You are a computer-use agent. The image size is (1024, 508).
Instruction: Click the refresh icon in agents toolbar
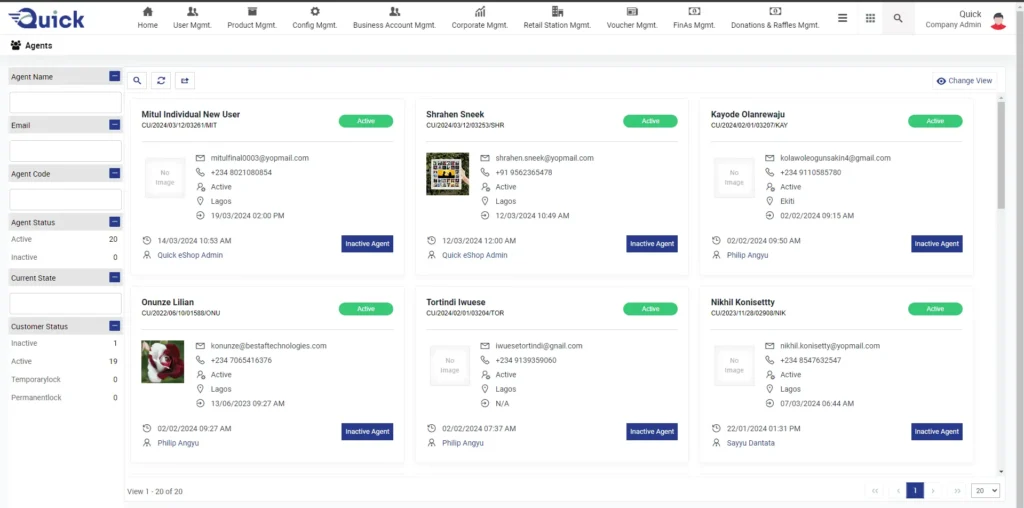(x=161, y=81)
